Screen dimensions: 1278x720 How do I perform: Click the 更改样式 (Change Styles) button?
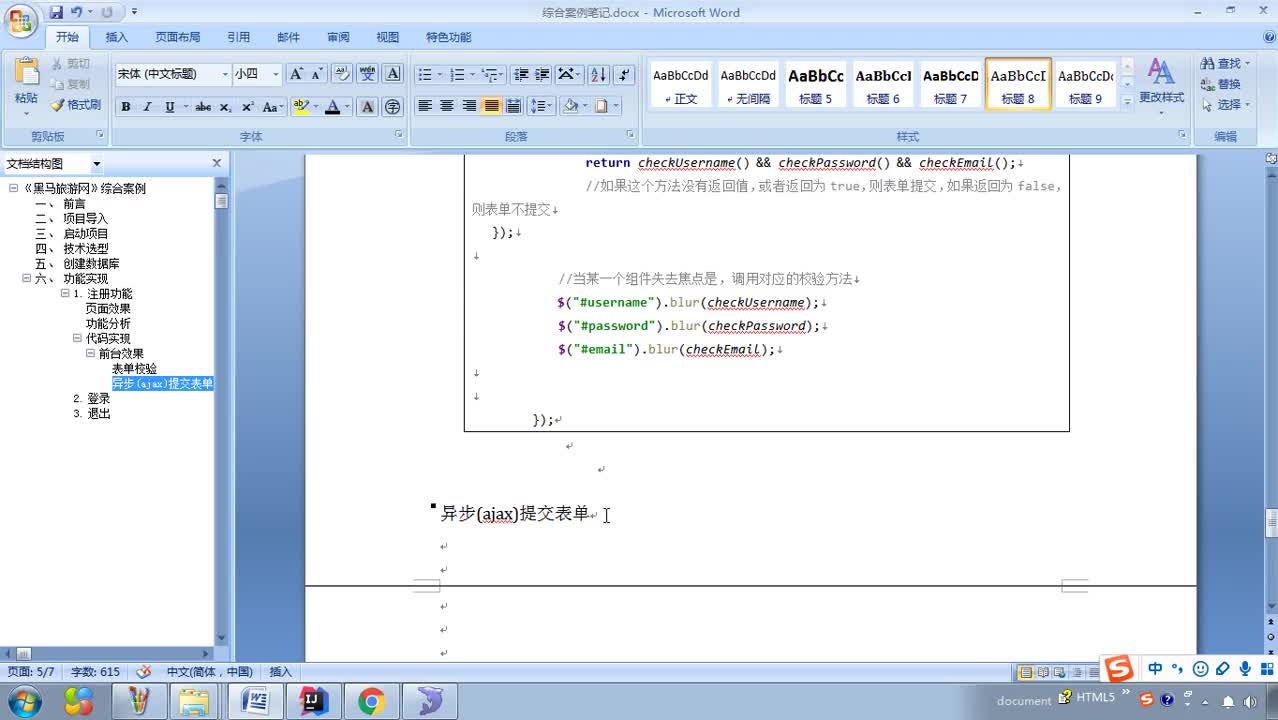tap(1161, 84)
